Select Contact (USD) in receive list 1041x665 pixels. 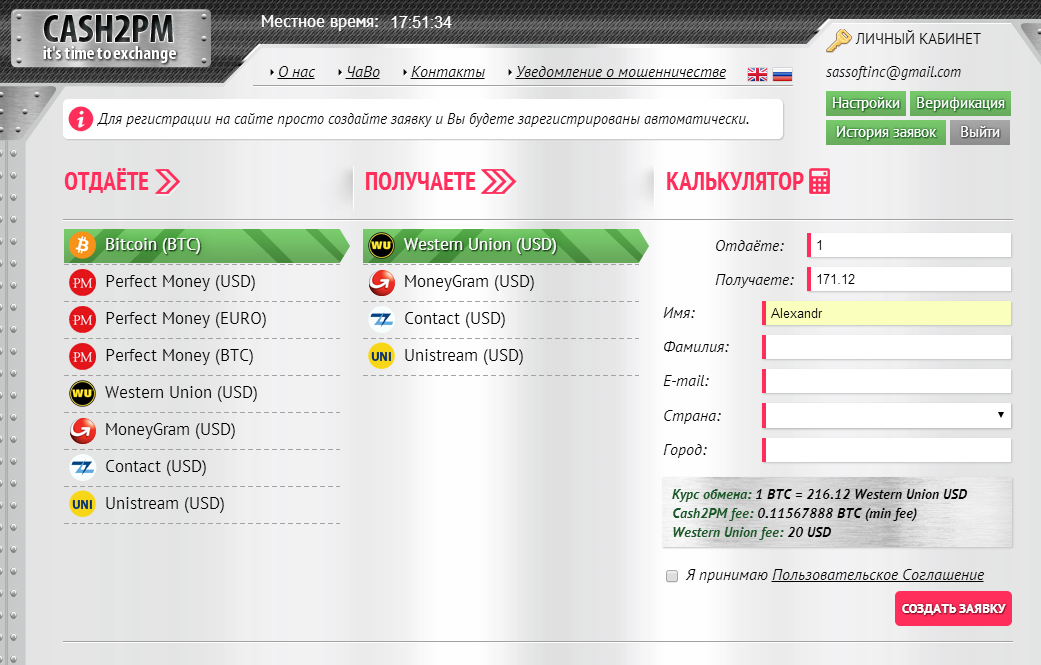point(501,320)
